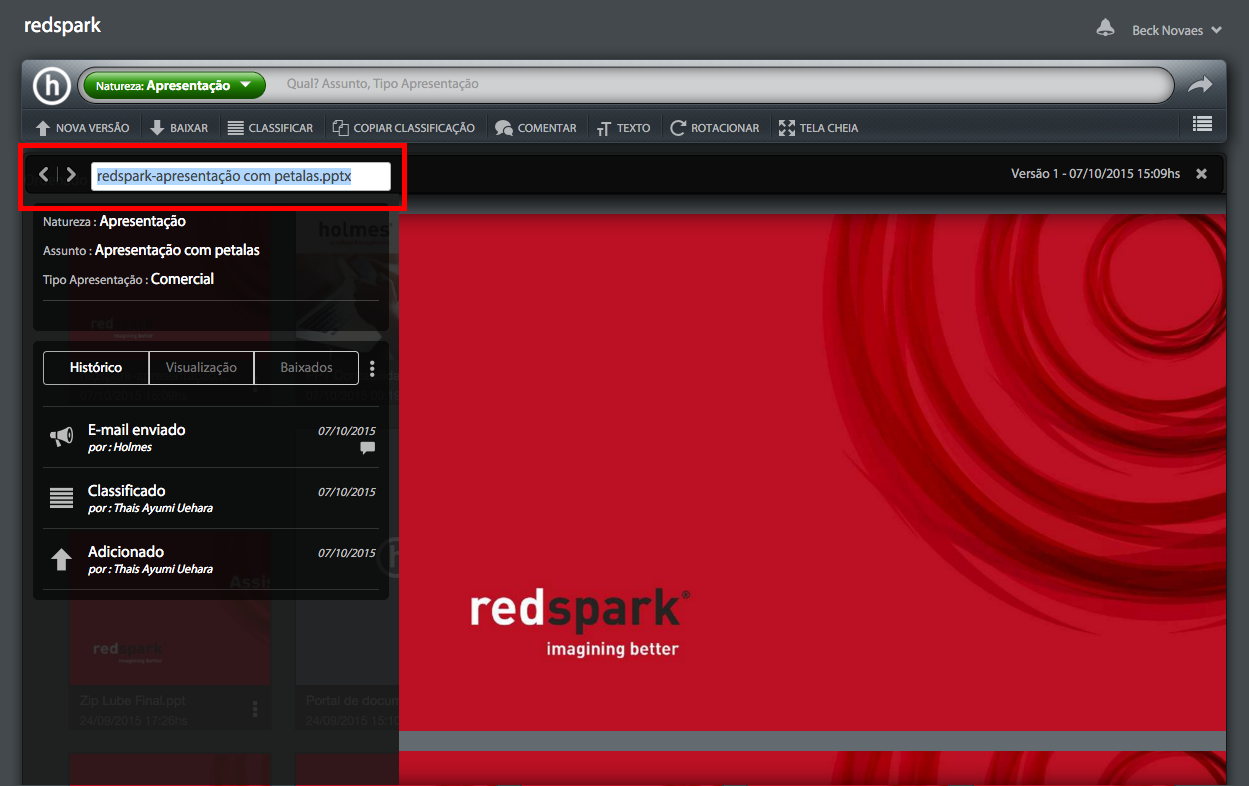Open the 'Adicionado' history entry

coord(212,559)
